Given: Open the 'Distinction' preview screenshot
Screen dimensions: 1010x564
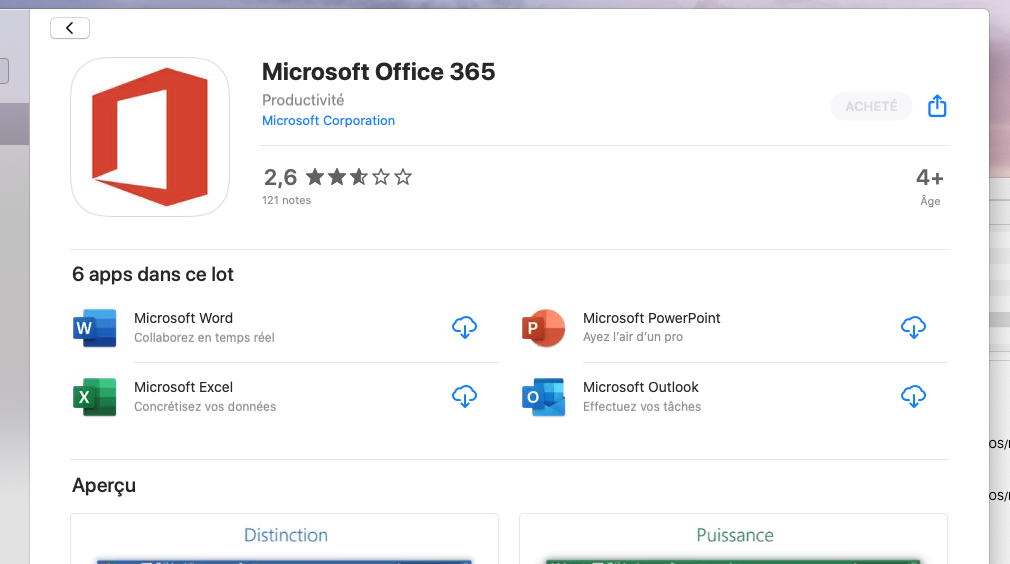Looking at the screenshot, I should pyautogui.click(x=284, y=539).
